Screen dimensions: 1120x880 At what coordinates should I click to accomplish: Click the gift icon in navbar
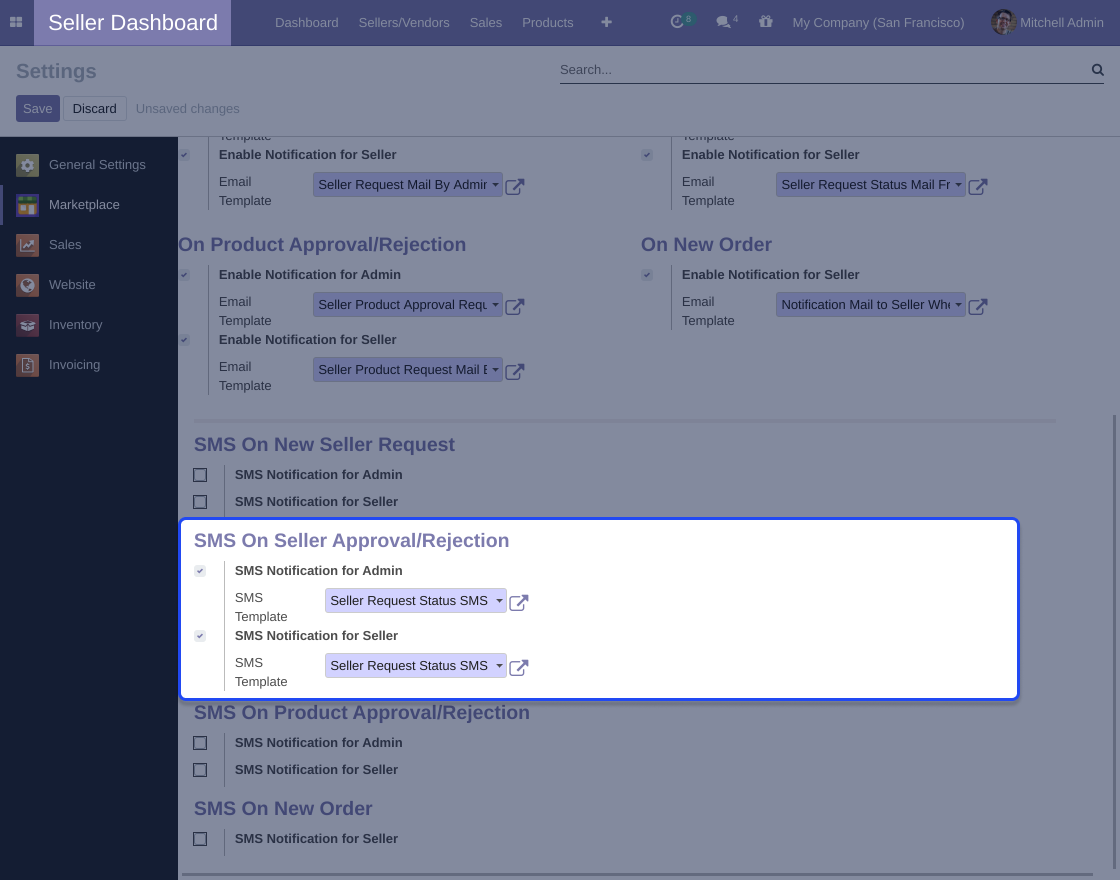[766, 22]
